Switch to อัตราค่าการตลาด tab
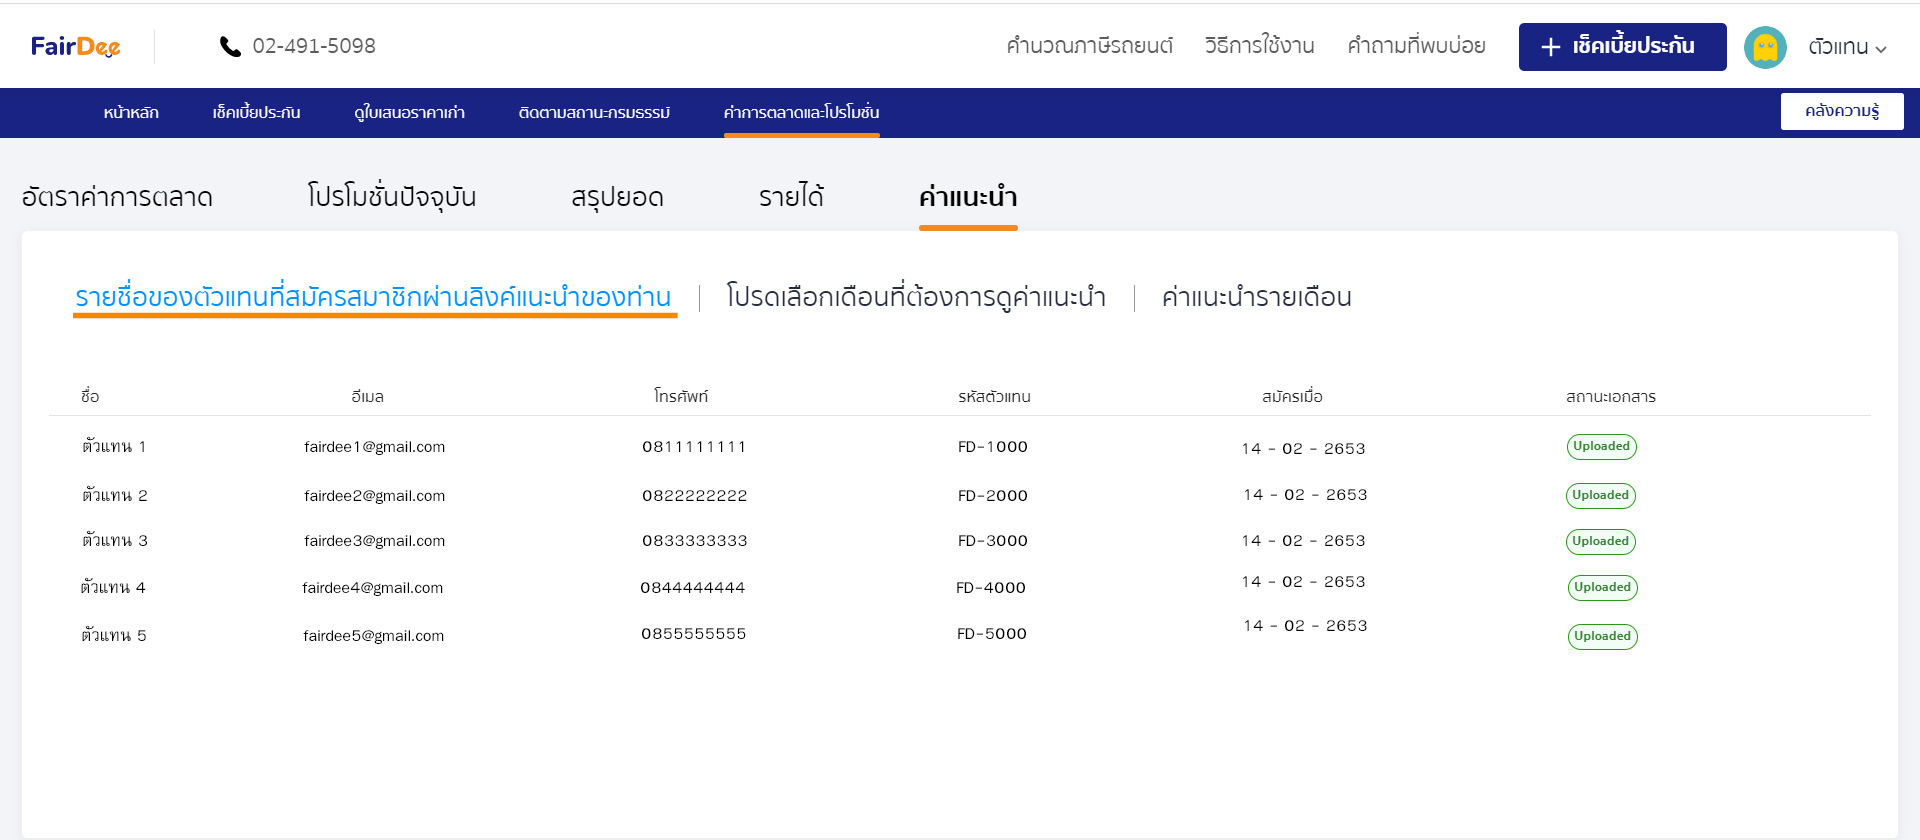1920x840 pixels. [117, 197]
